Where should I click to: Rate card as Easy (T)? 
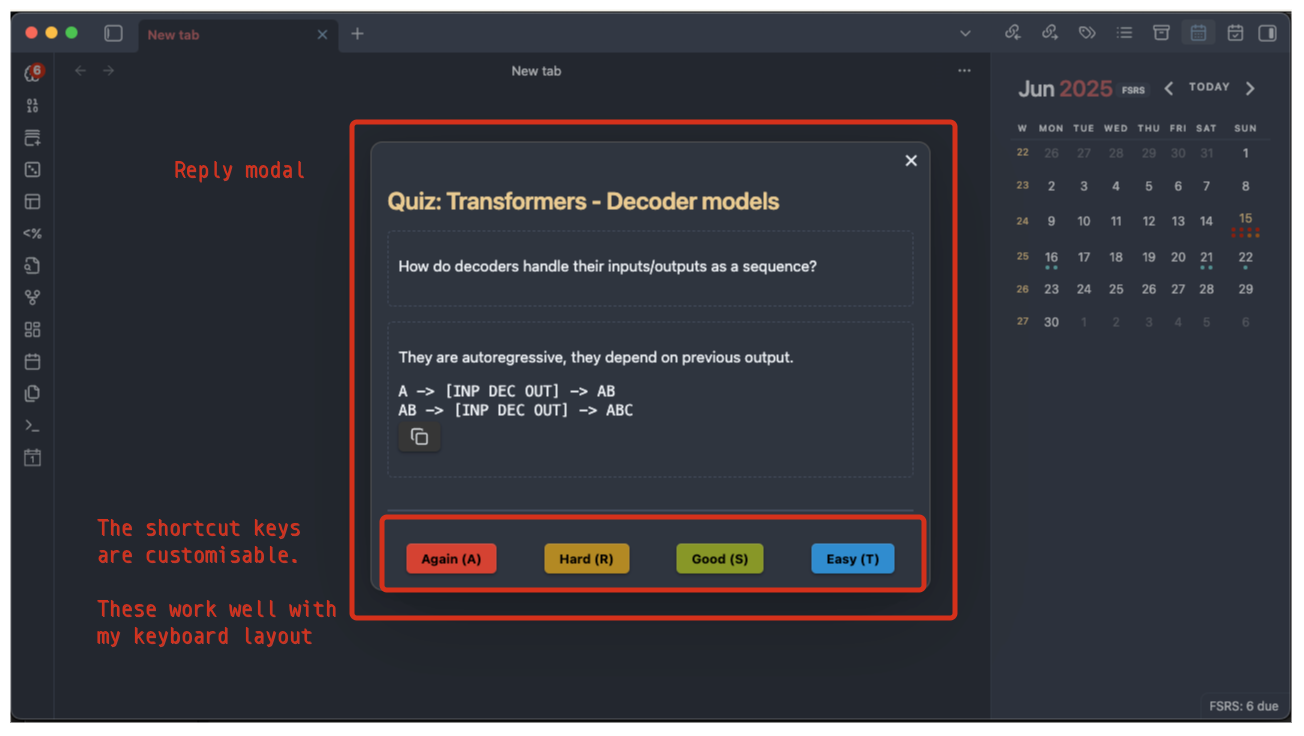[x=853, y=559]
